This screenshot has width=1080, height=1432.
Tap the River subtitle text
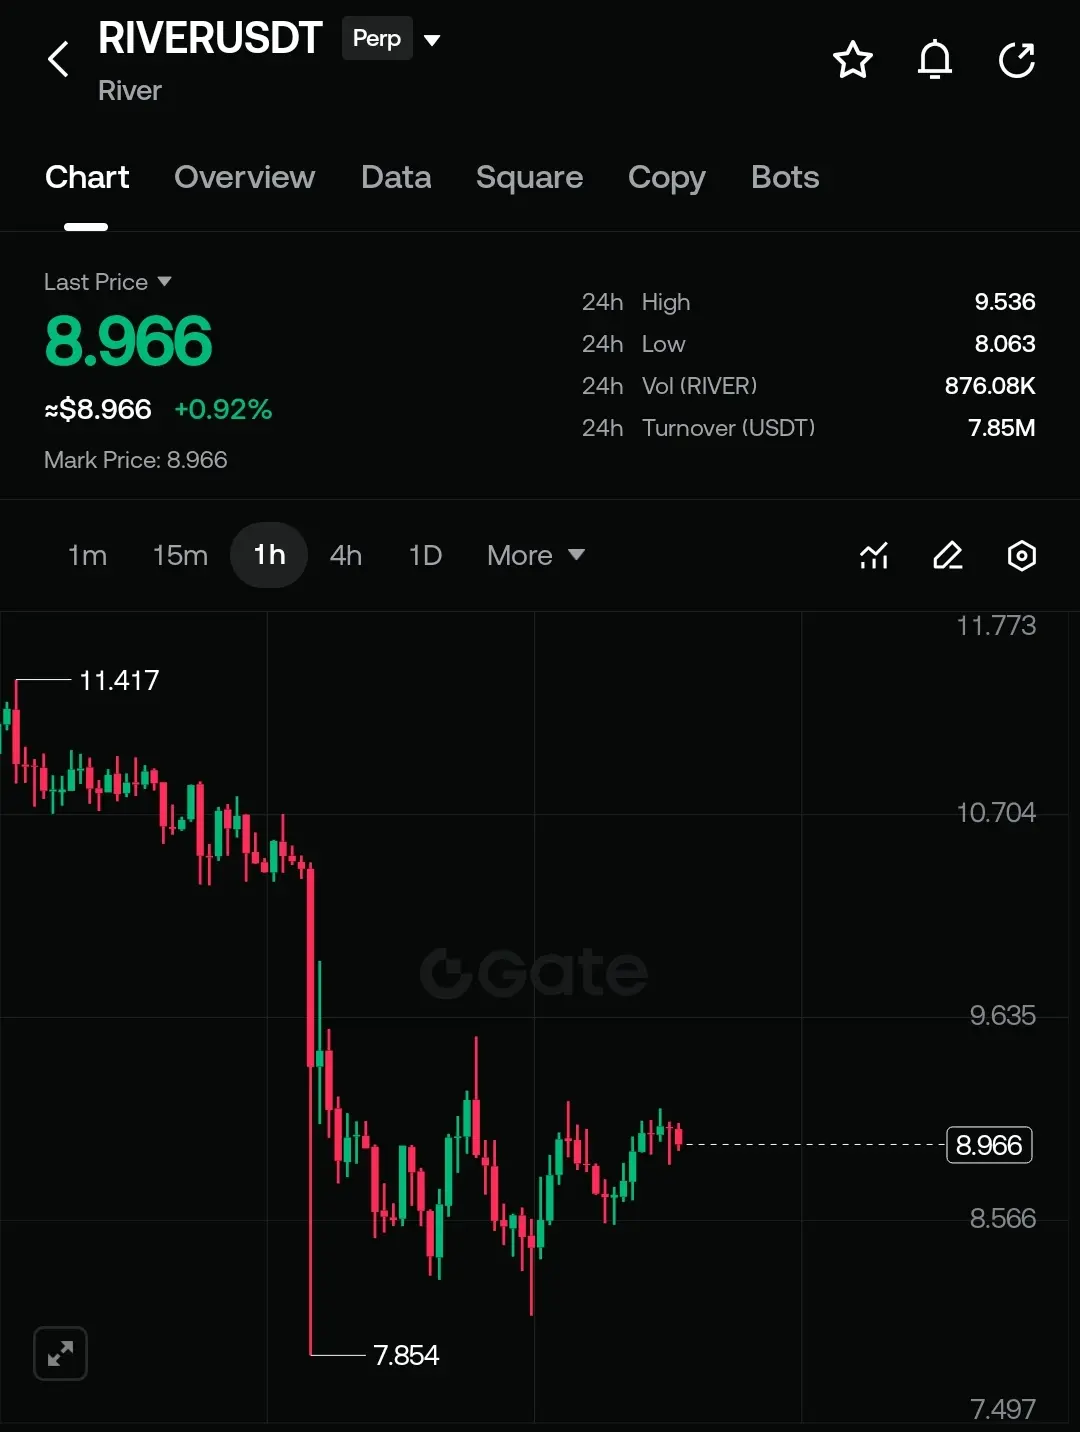[x=130, y=91]
